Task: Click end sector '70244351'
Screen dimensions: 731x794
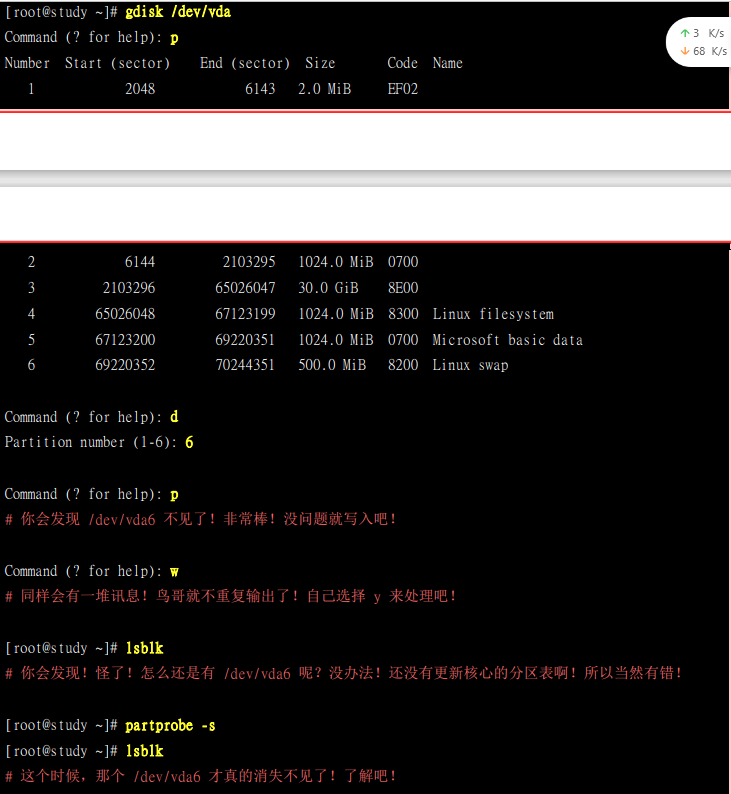Action: 245,365
